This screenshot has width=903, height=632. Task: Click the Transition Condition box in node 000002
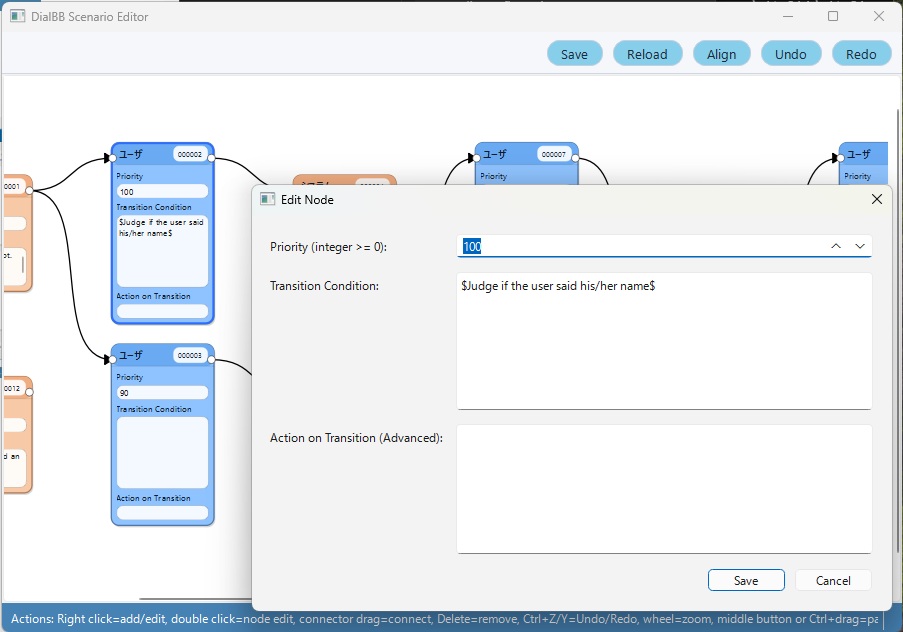click(162, 251)
